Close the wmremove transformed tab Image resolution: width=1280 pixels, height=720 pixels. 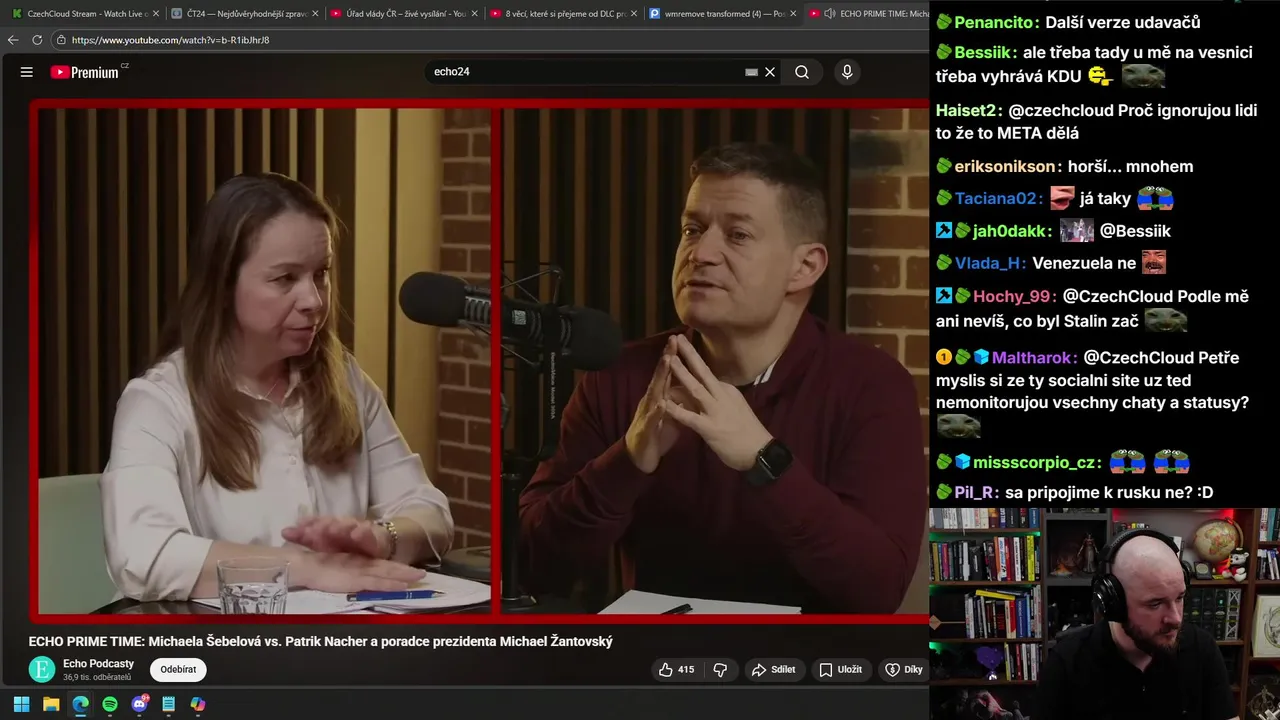793,14
